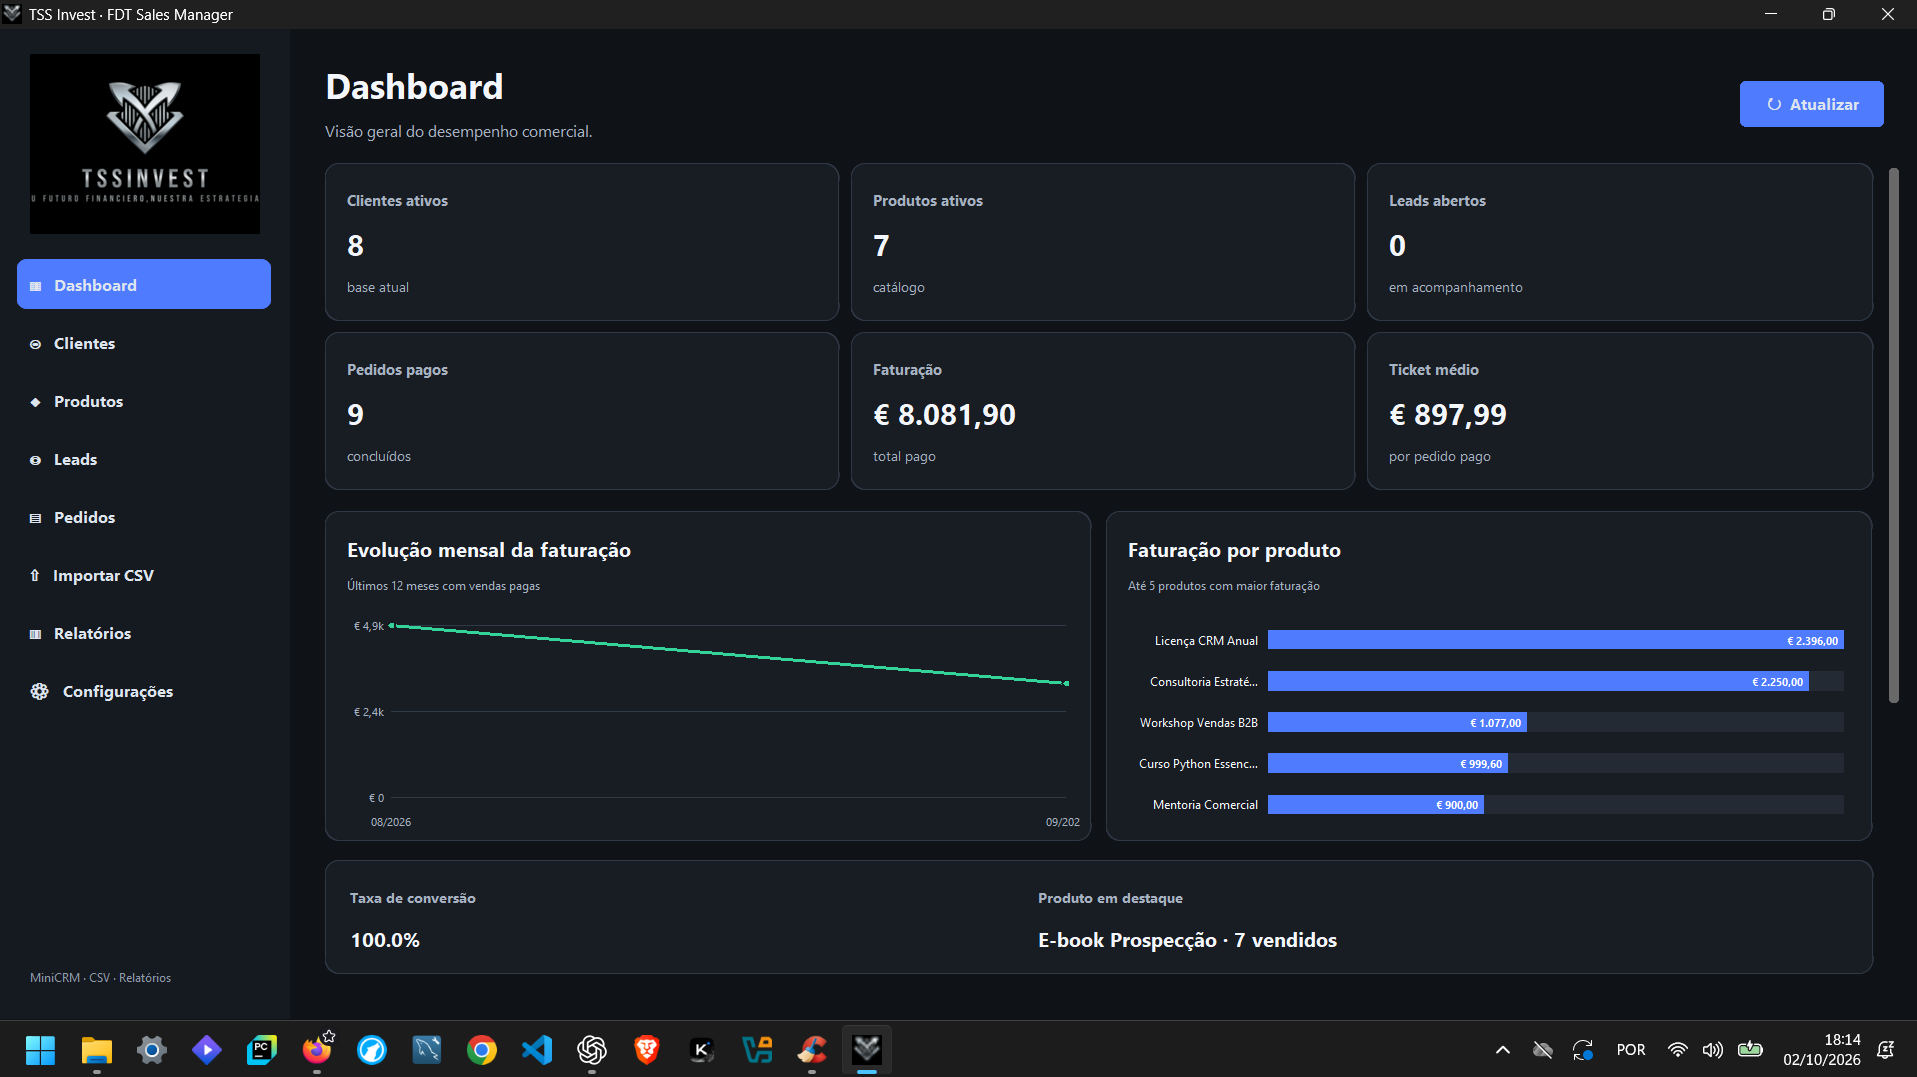Click the Produtos ativos card

point(1103,242)
